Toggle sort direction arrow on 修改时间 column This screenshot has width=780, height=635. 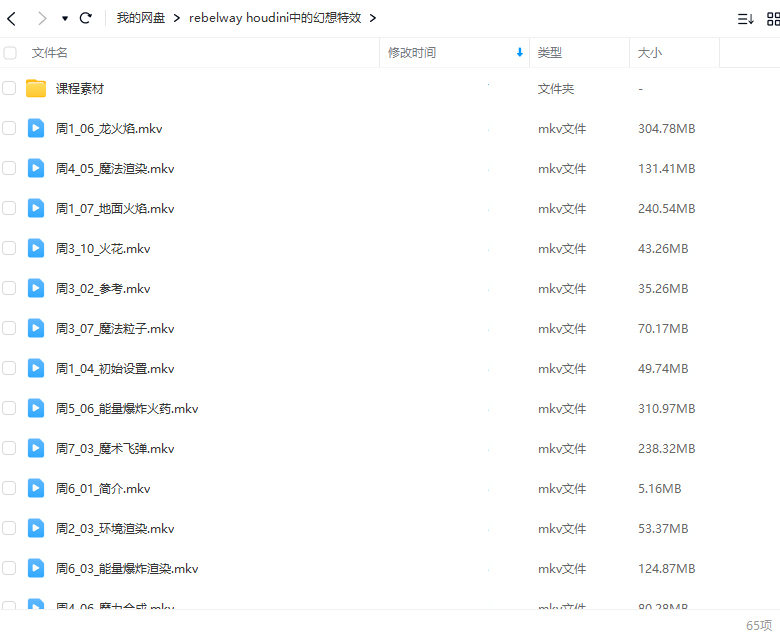click(519, 53)
